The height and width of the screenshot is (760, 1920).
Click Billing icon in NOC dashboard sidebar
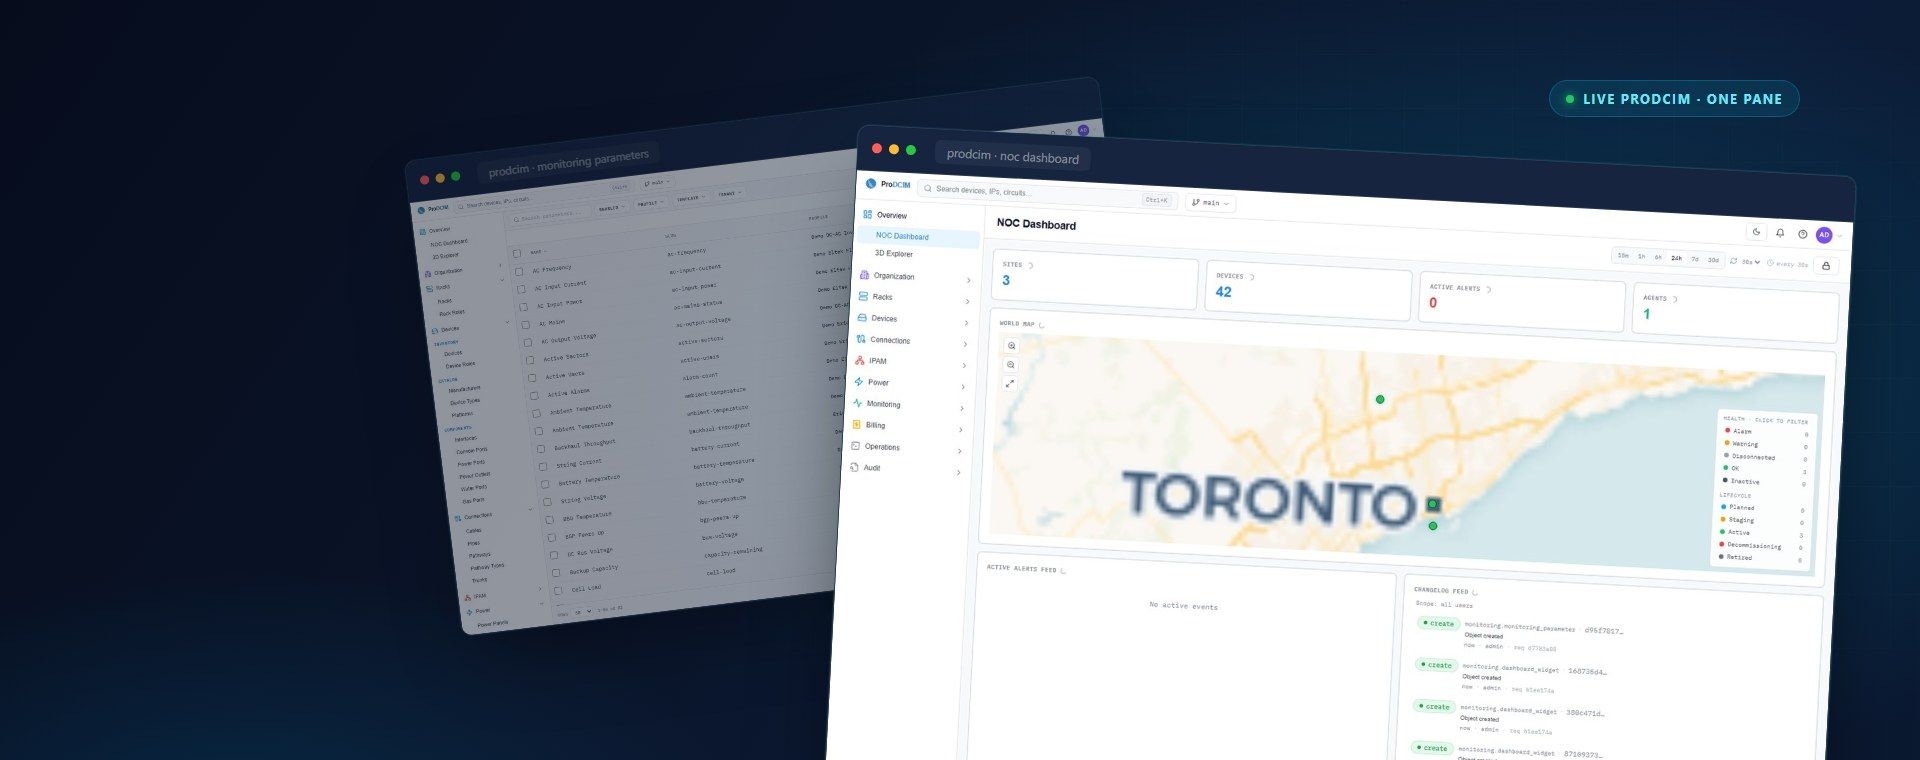tap(857, 424)
